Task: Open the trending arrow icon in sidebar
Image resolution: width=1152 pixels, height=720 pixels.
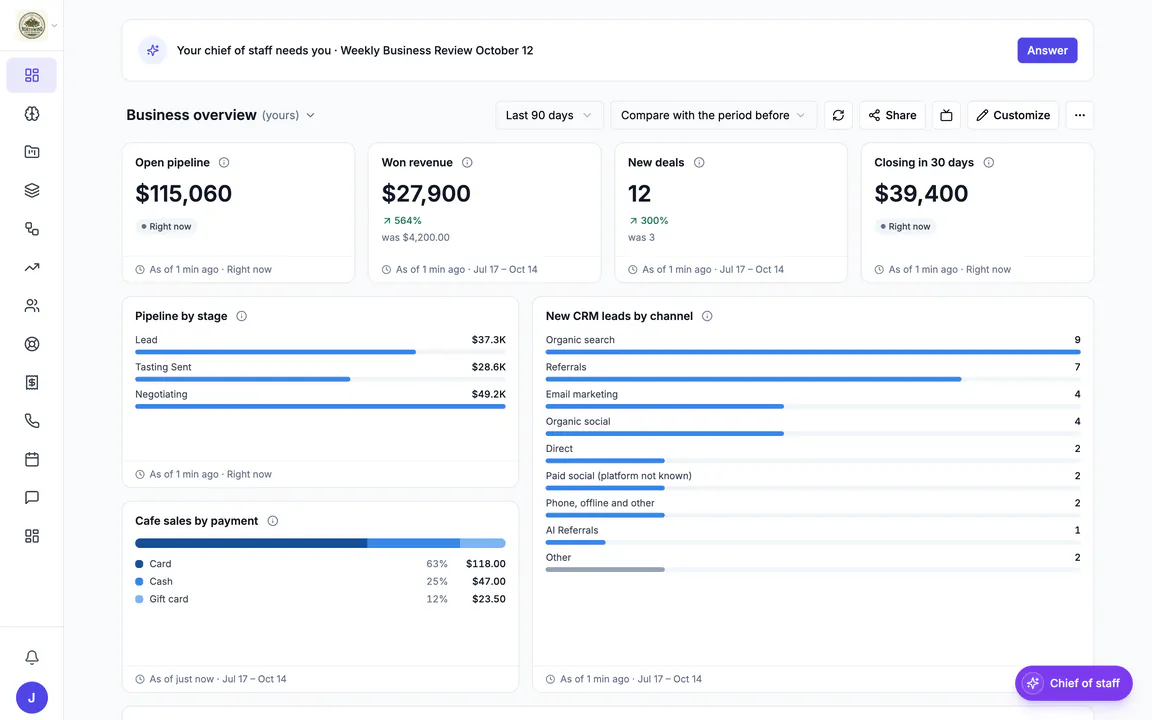Action: 32,267
